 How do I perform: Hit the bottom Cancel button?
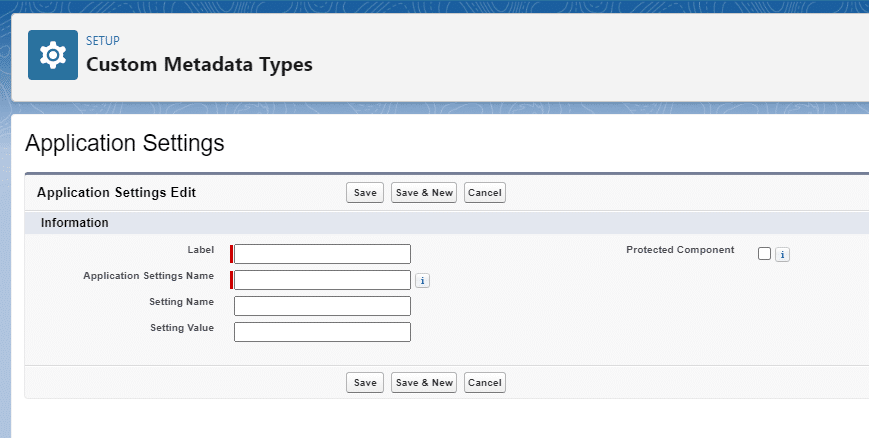tap(484, 382)
